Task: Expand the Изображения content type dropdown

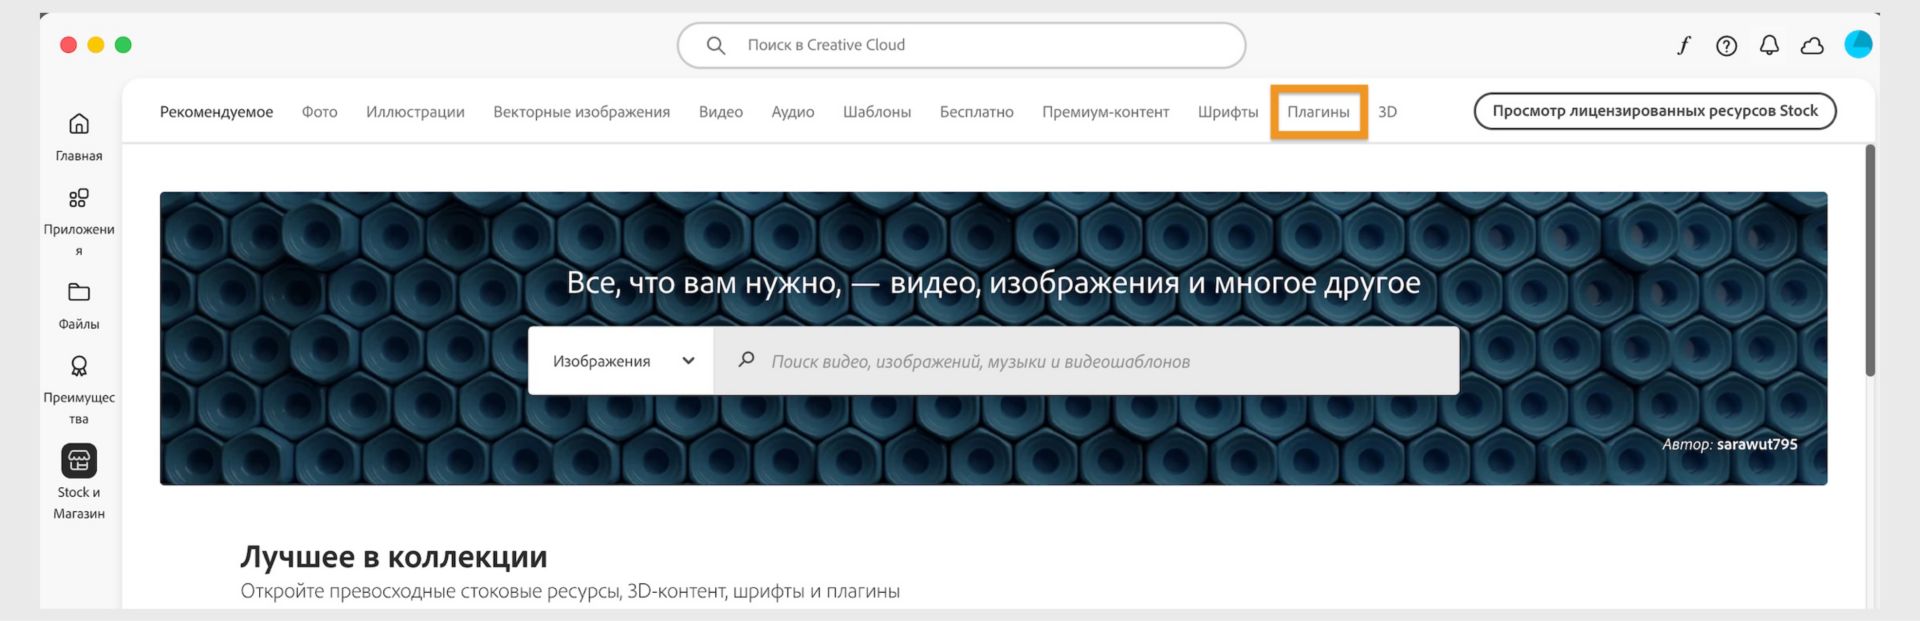Action: 621,361
